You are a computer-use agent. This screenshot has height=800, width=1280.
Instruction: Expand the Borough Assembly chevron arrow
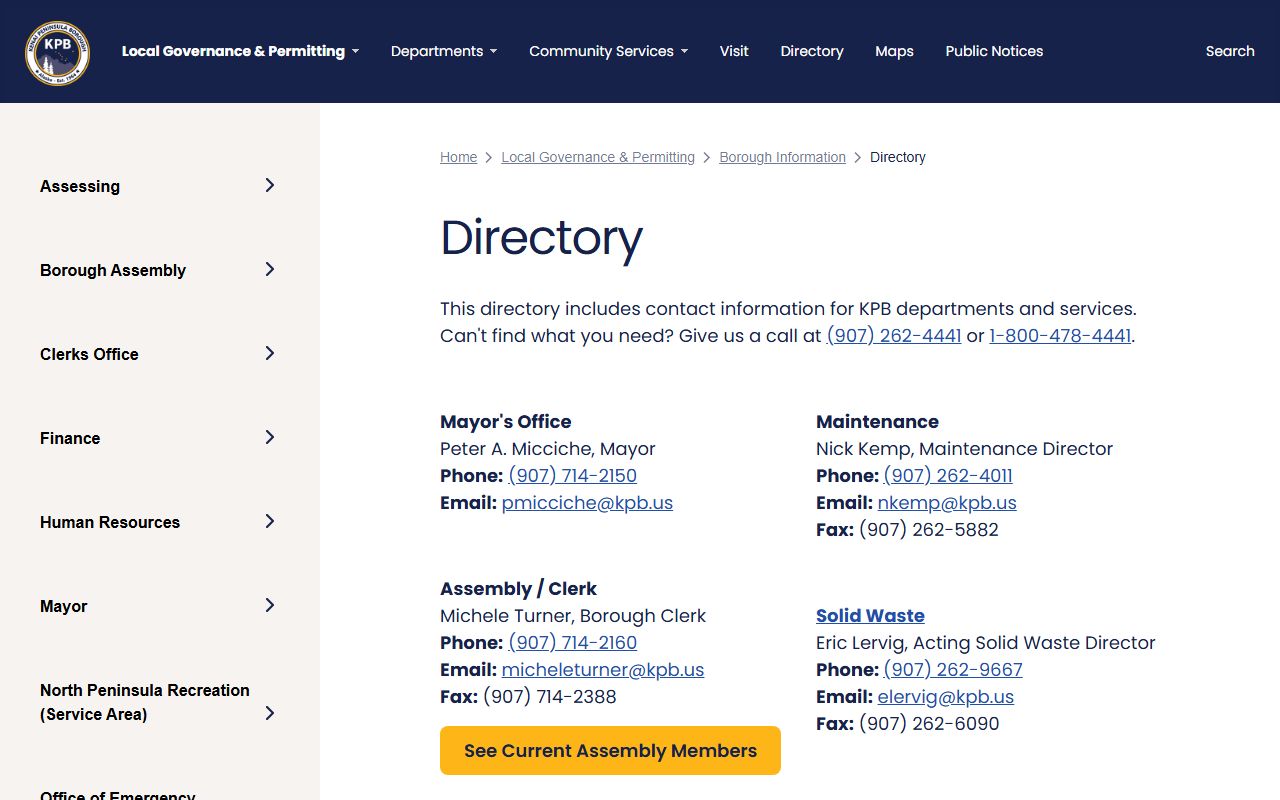[269, 269]
